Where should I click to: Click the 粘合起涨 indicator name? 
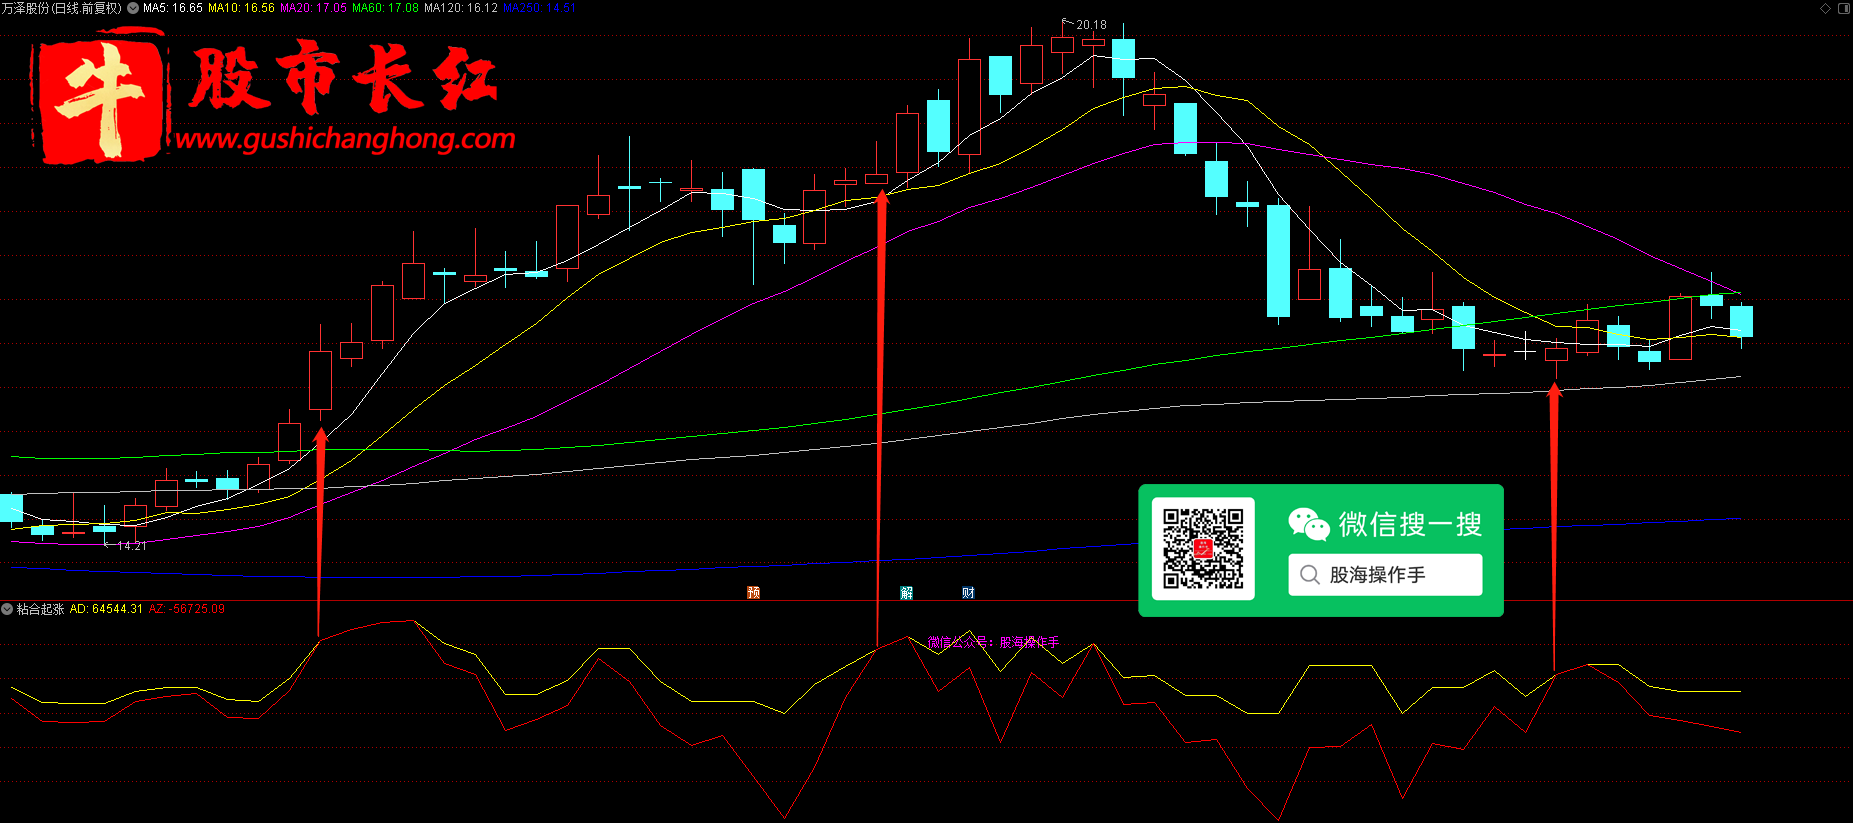pyautogui.click(x=40, y=609)
